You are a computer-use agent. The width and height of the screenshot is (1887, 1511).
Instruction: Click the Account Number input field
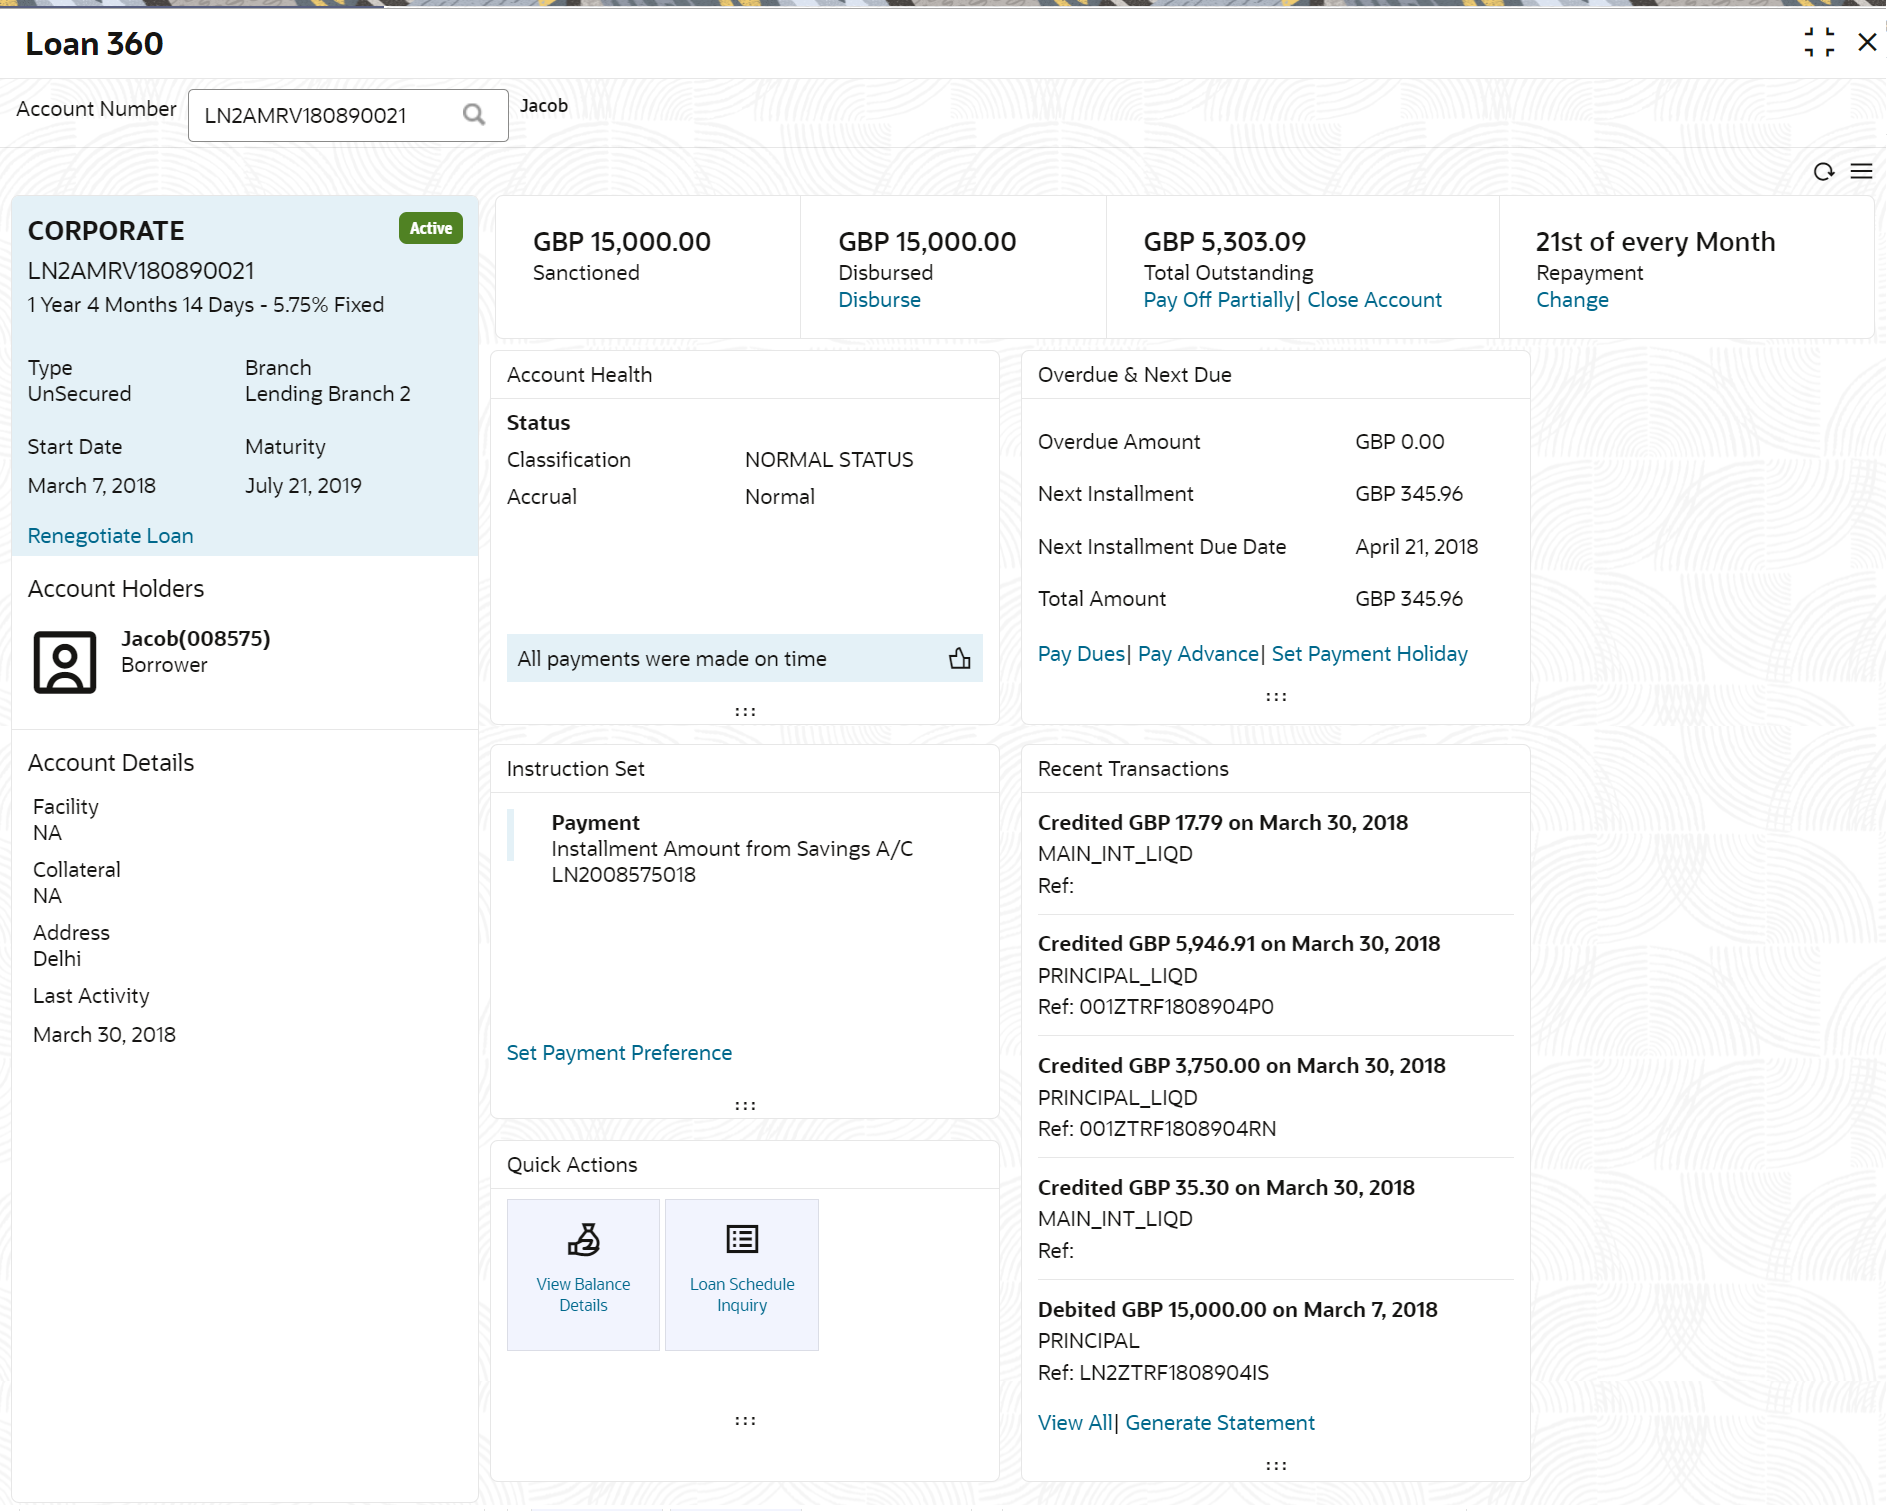coord(348,115)
